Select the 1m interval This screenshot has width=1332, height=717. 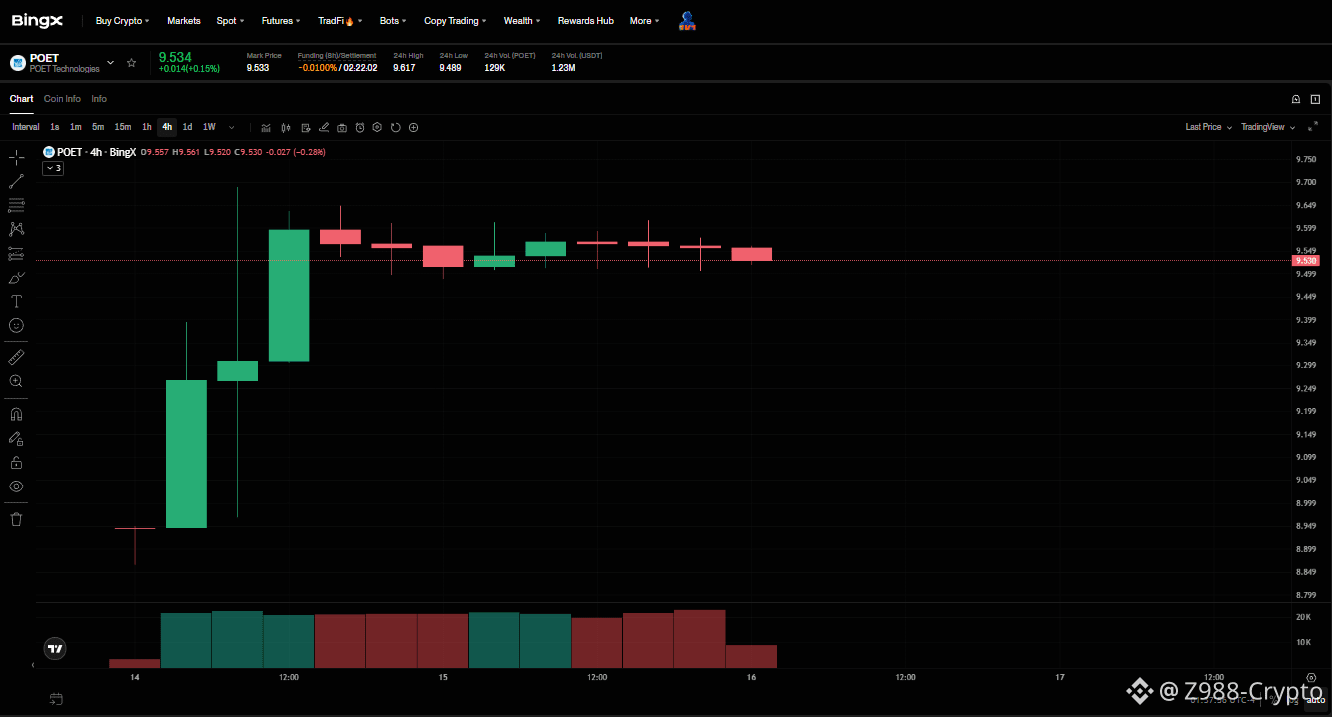coord(75,127)
